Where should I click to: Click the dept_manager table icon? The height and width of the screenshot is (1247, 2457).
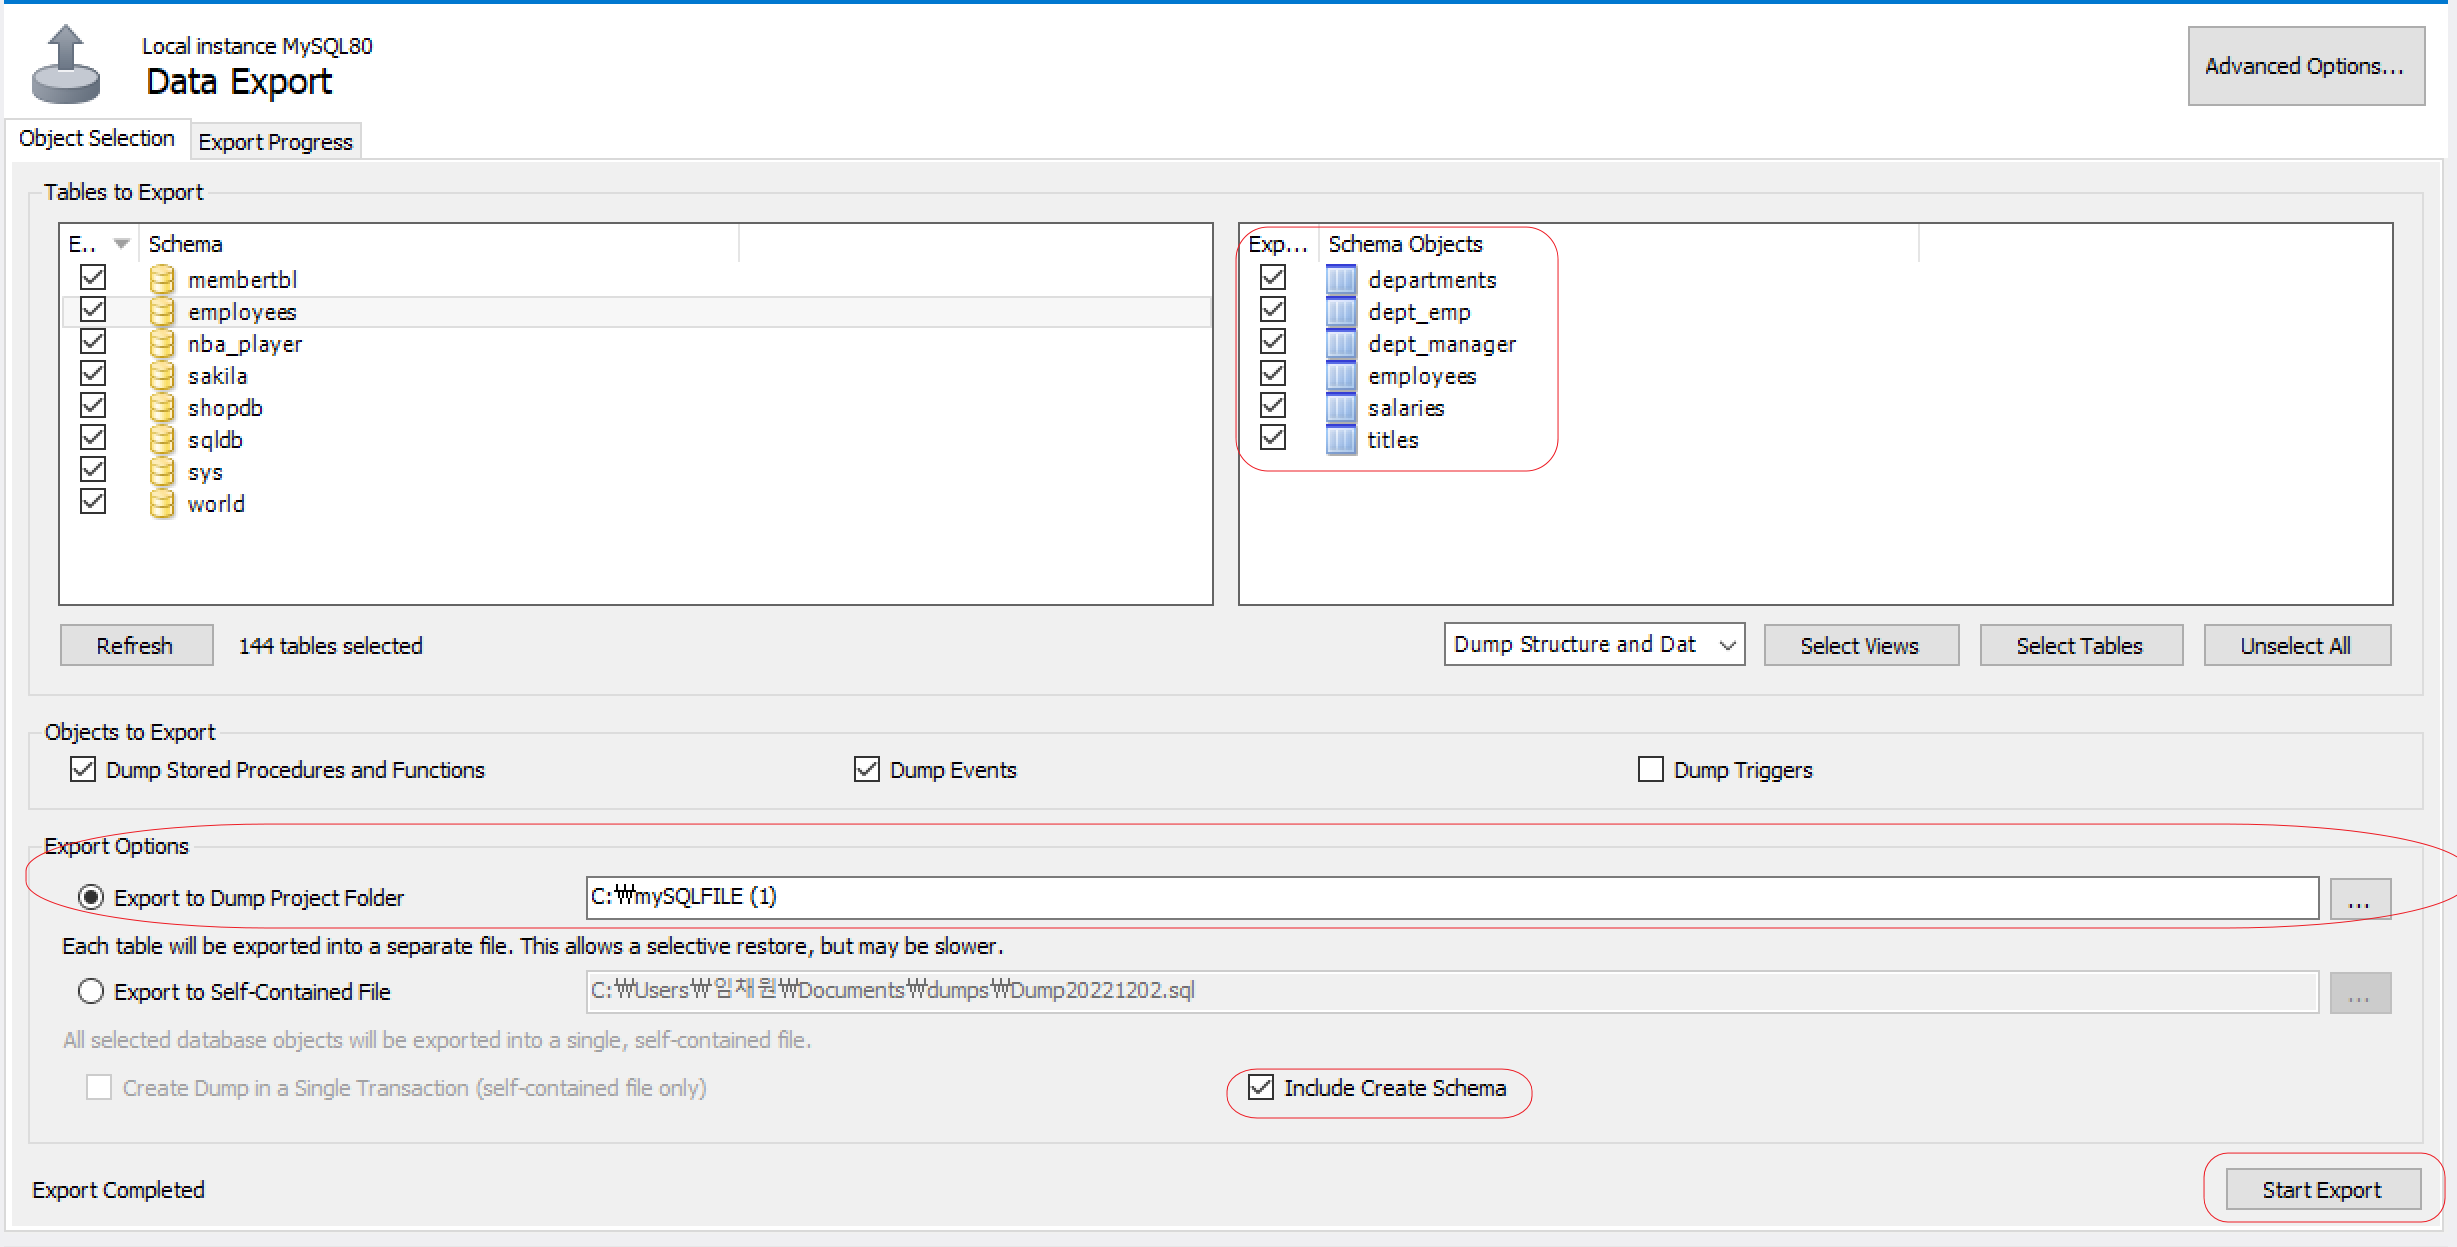[1341, 344]
